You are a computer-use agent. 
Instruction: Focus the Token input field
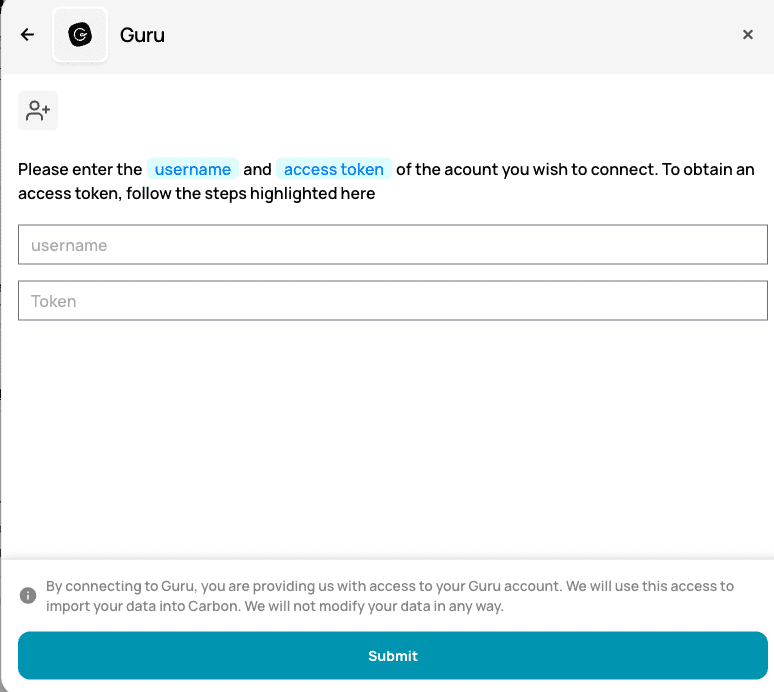(392, 301)
